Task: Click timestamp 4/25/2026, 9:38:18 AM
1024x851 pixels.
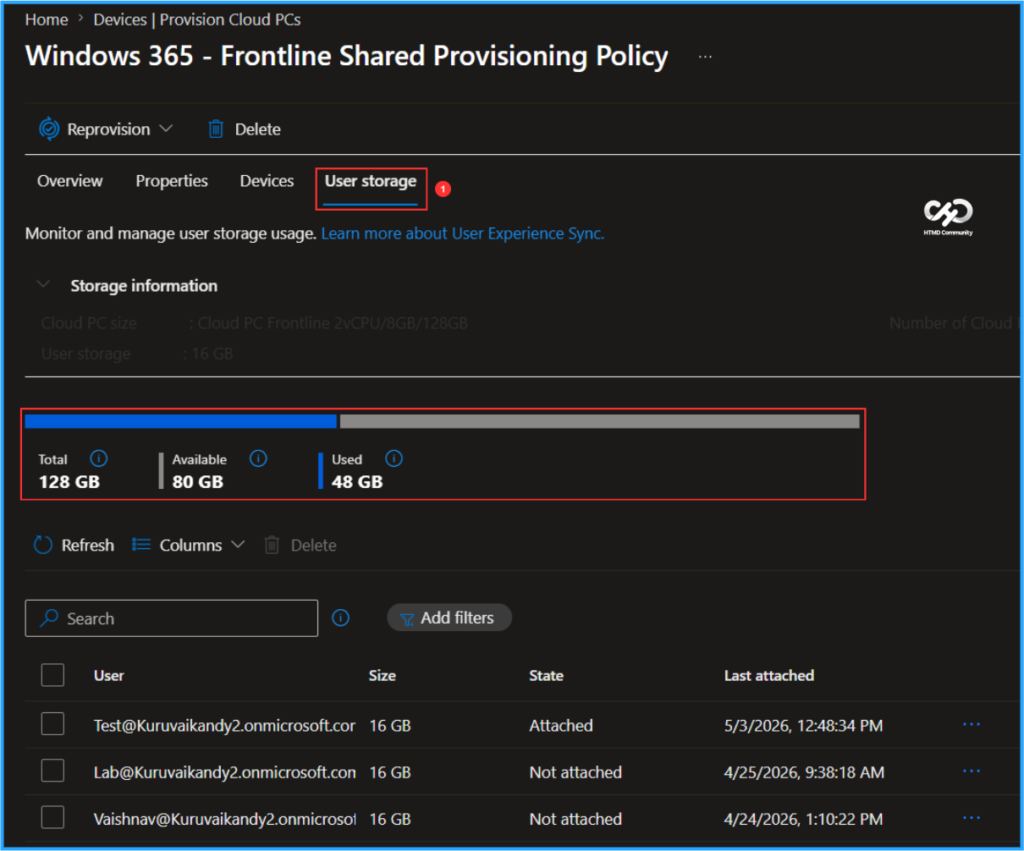Action: [x=804, y=773]
